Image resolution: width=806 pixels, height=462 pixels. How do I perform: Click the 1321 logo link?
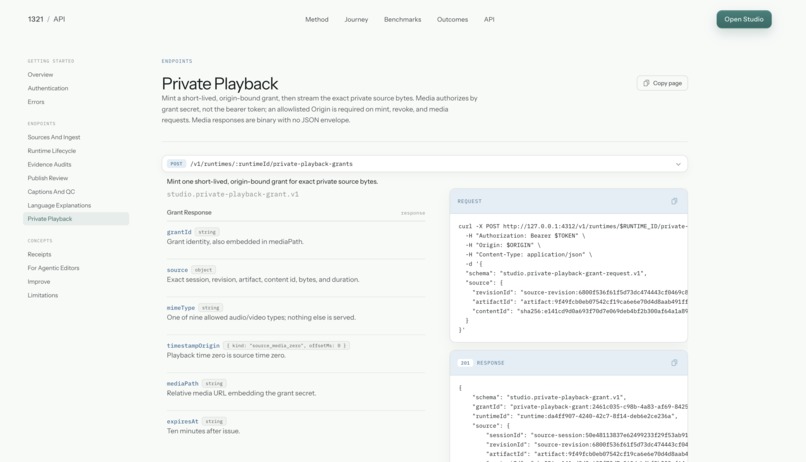35,19
